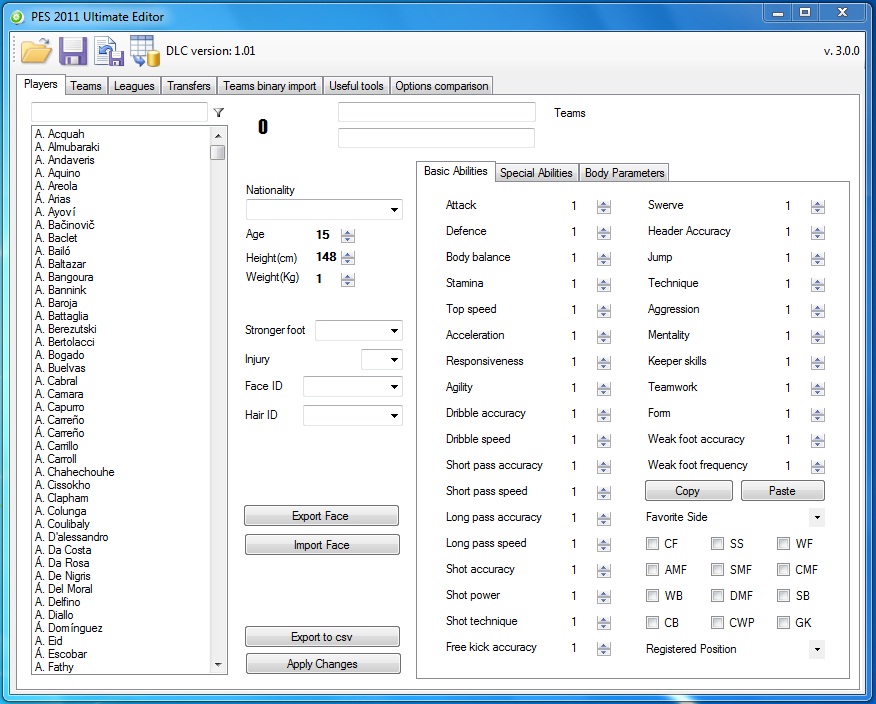The width and height of the screenshot is (876, 704).
Task: Adjust the Age spinner
Action: (x=347, y=235)
